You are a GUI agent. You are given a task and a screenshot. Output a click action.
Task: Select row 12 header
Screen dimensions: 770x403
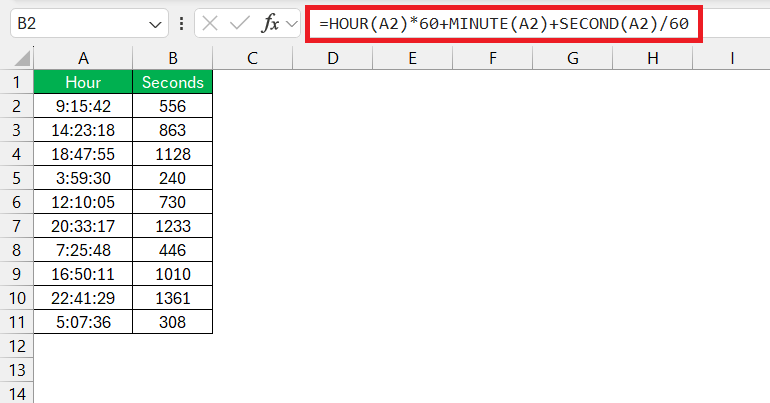(17, 346)
